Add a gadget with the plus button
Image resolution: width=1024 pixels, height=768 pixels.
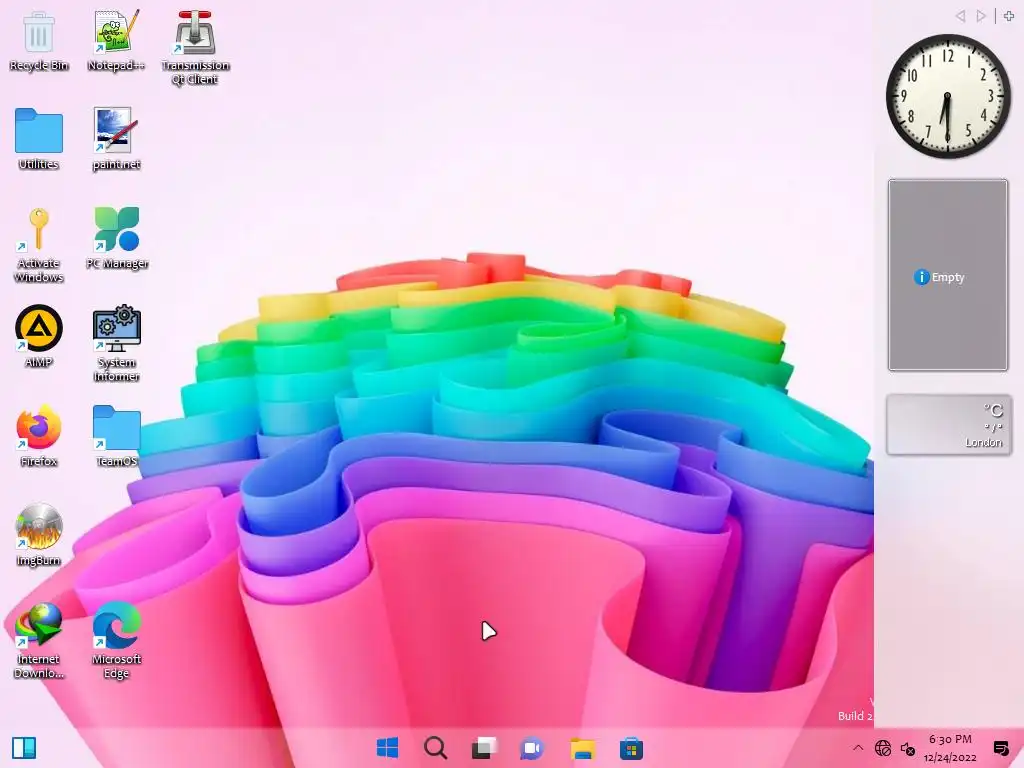tap(1009, 16)
